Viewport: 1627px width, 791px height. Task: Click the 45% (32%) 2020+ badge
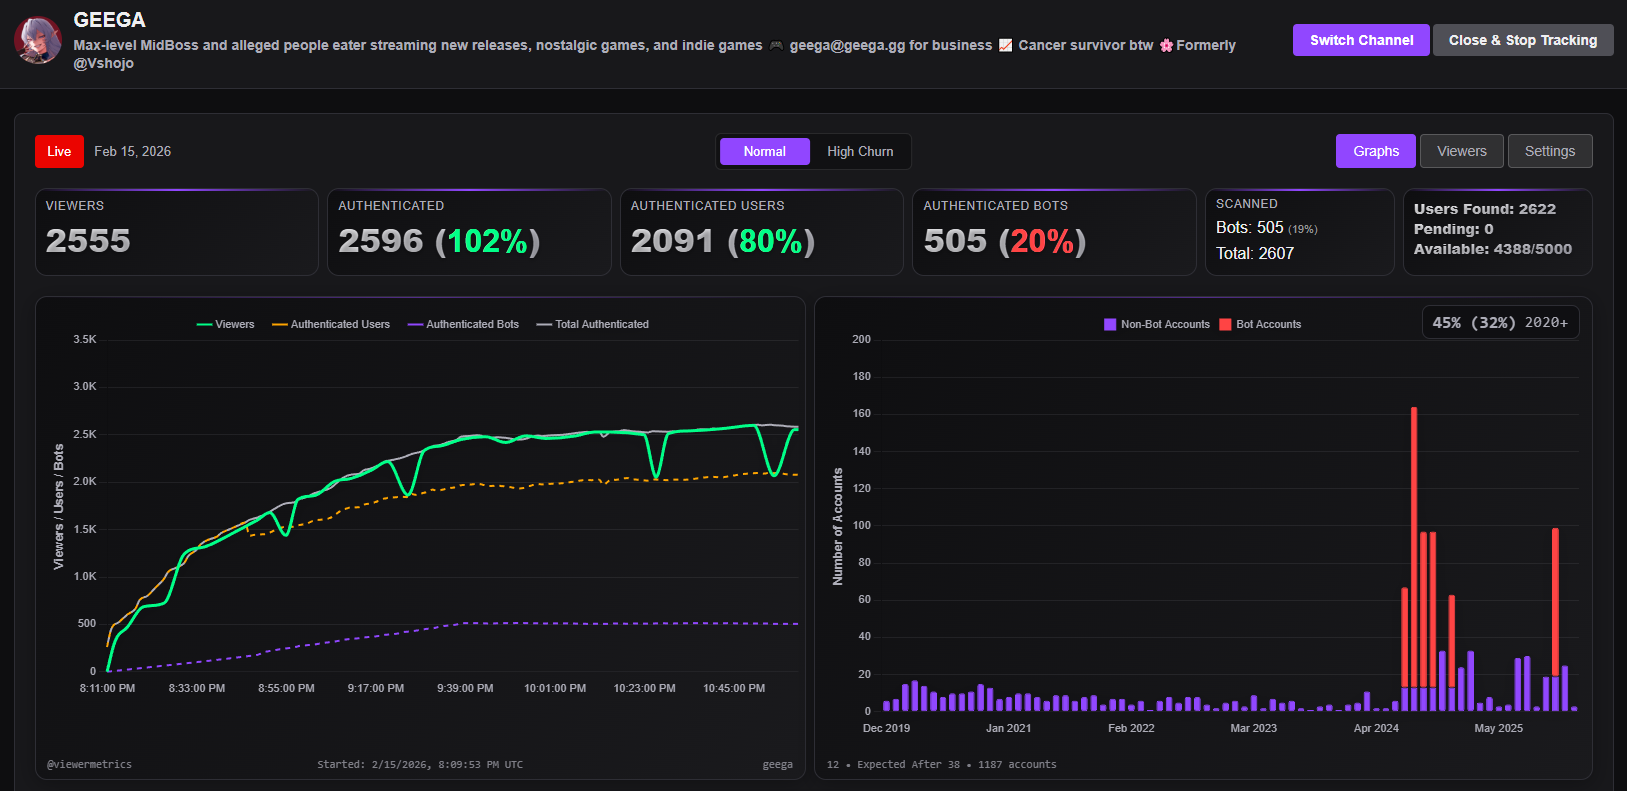click(x=1500, y=322)
